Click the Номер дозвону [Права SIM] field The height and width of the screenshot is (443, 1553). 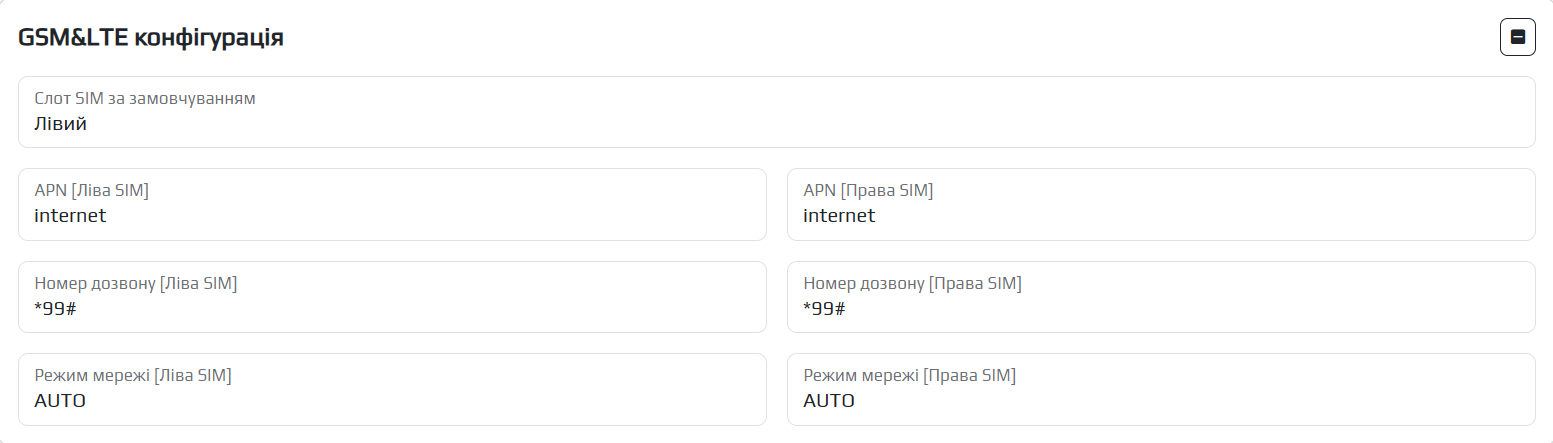pos(1160,297)
